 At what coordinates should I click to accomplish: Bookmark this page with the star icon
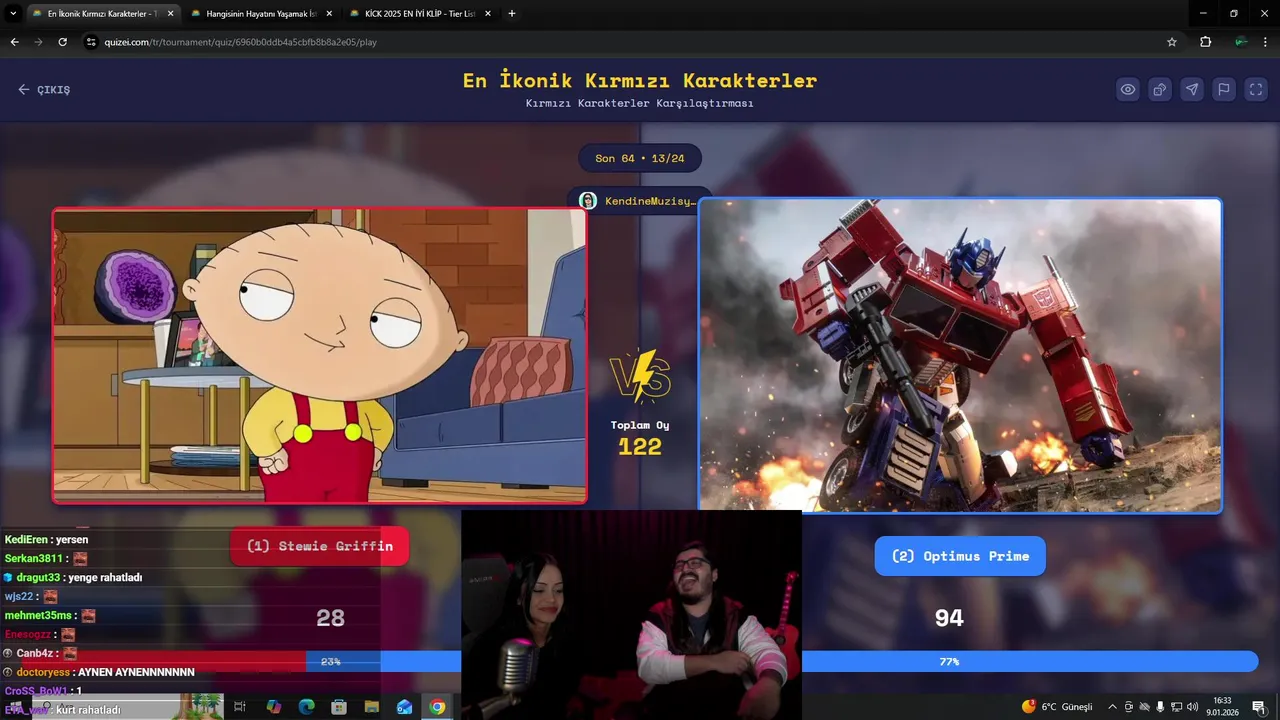click(x=1172, y=42)
